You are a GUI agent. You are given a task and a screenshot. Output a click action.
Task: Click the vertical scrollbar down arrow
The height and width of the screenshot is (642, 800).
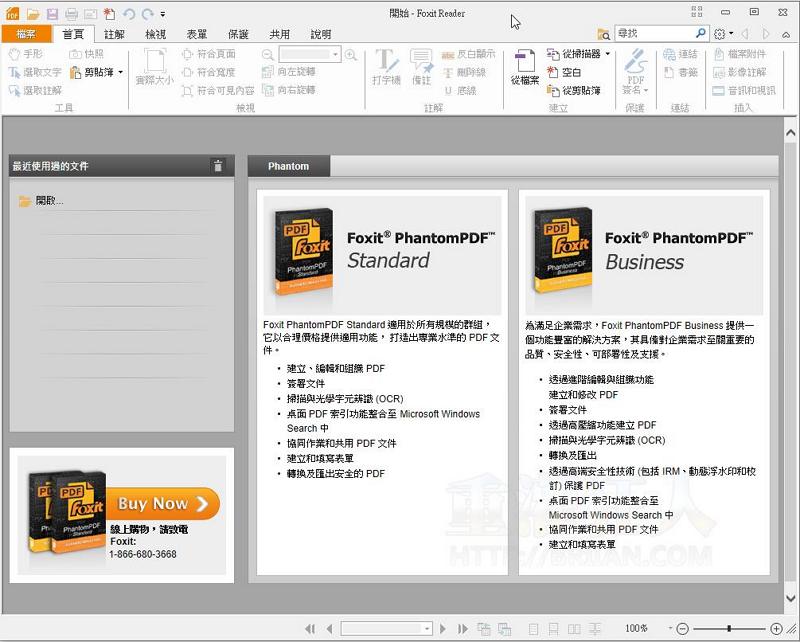tap(790, 598)
